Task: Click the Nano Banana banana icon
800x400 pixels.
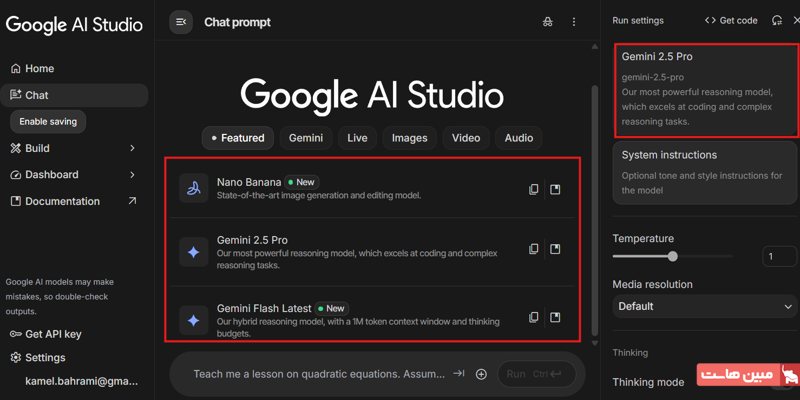Action: 193,188
